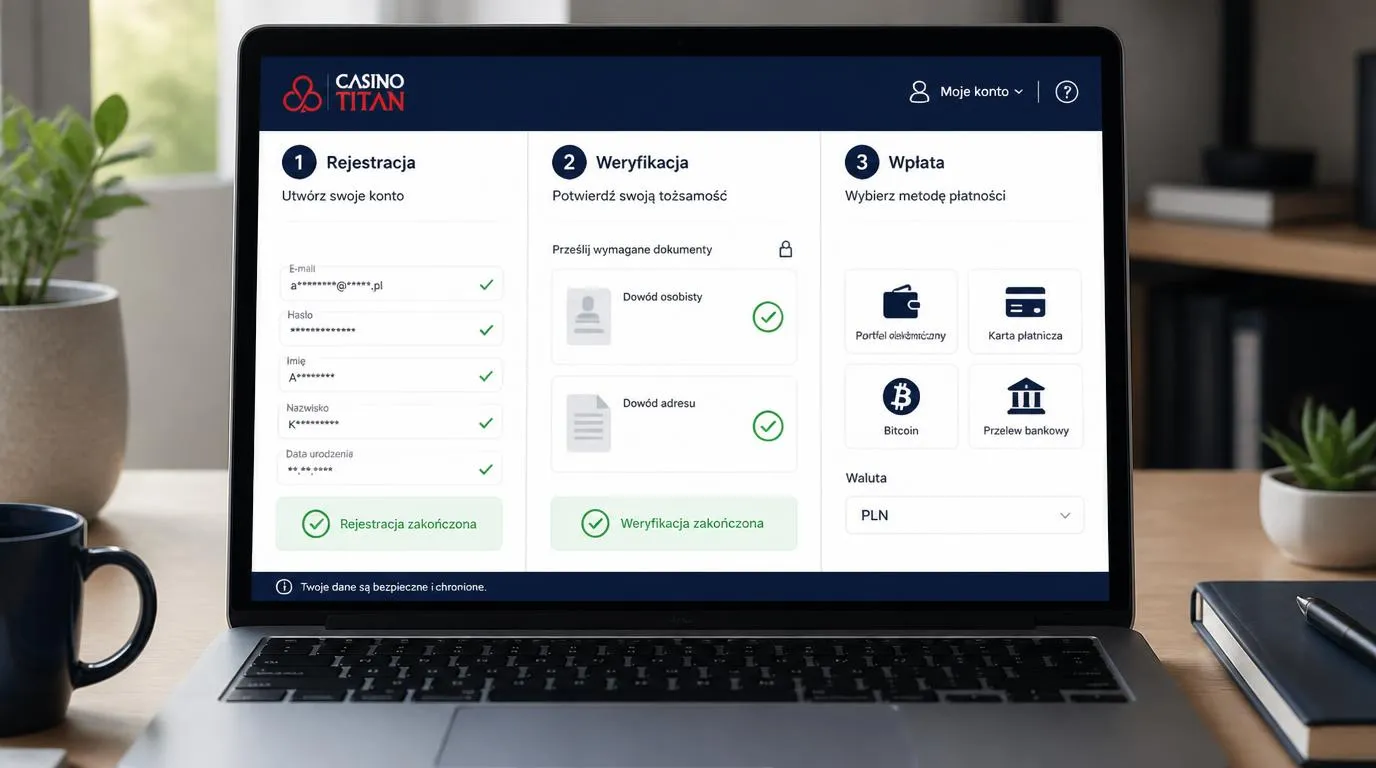The image size is (1376, 768).
Task: Click the Casino Titan logo
Action: [344, 92]
